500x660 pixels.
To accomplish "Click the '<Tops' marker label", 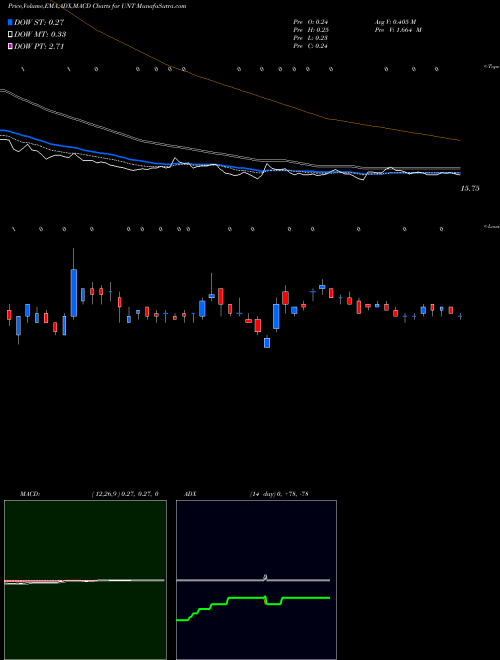I will (492, 67).
